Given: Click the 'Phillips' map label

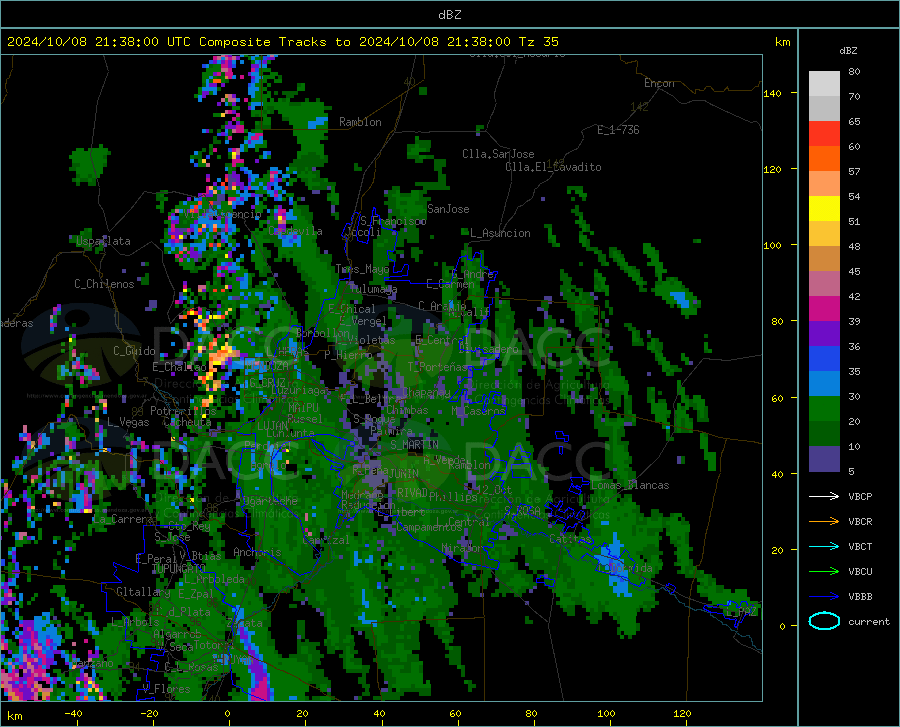Looking at the screenshot, I should (x=452, y=497).
